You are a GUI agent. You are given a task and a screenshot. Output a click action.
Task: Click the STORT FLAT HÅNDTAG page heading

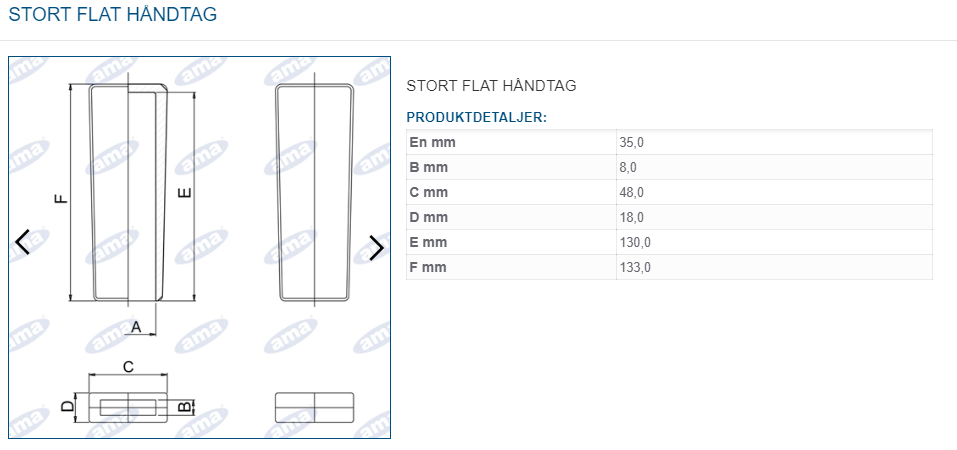pyautogui.click(x=113, y=14)
